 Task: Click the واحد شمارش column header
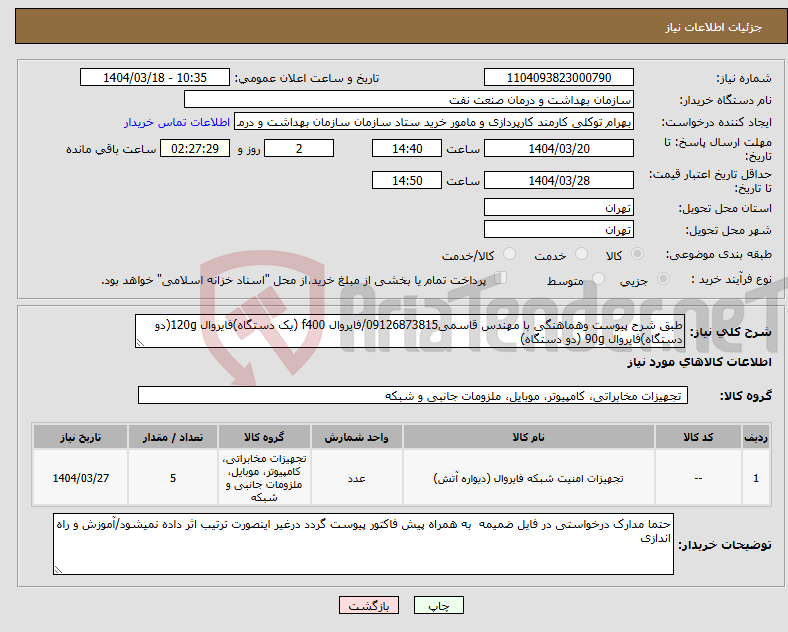[x=356, y=437]
